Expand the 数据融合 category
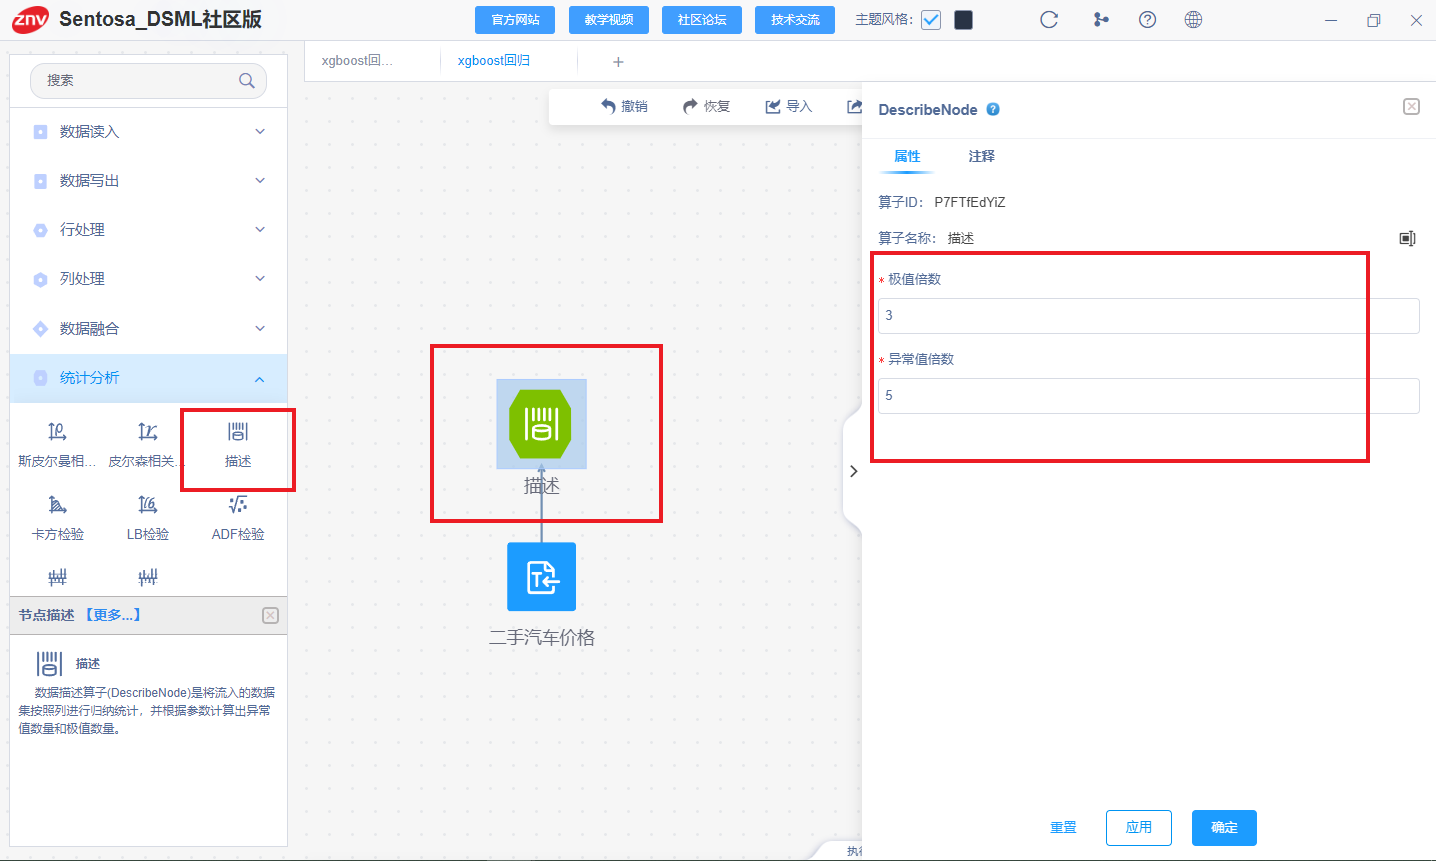1436x861 pixels. click(148, 329)
